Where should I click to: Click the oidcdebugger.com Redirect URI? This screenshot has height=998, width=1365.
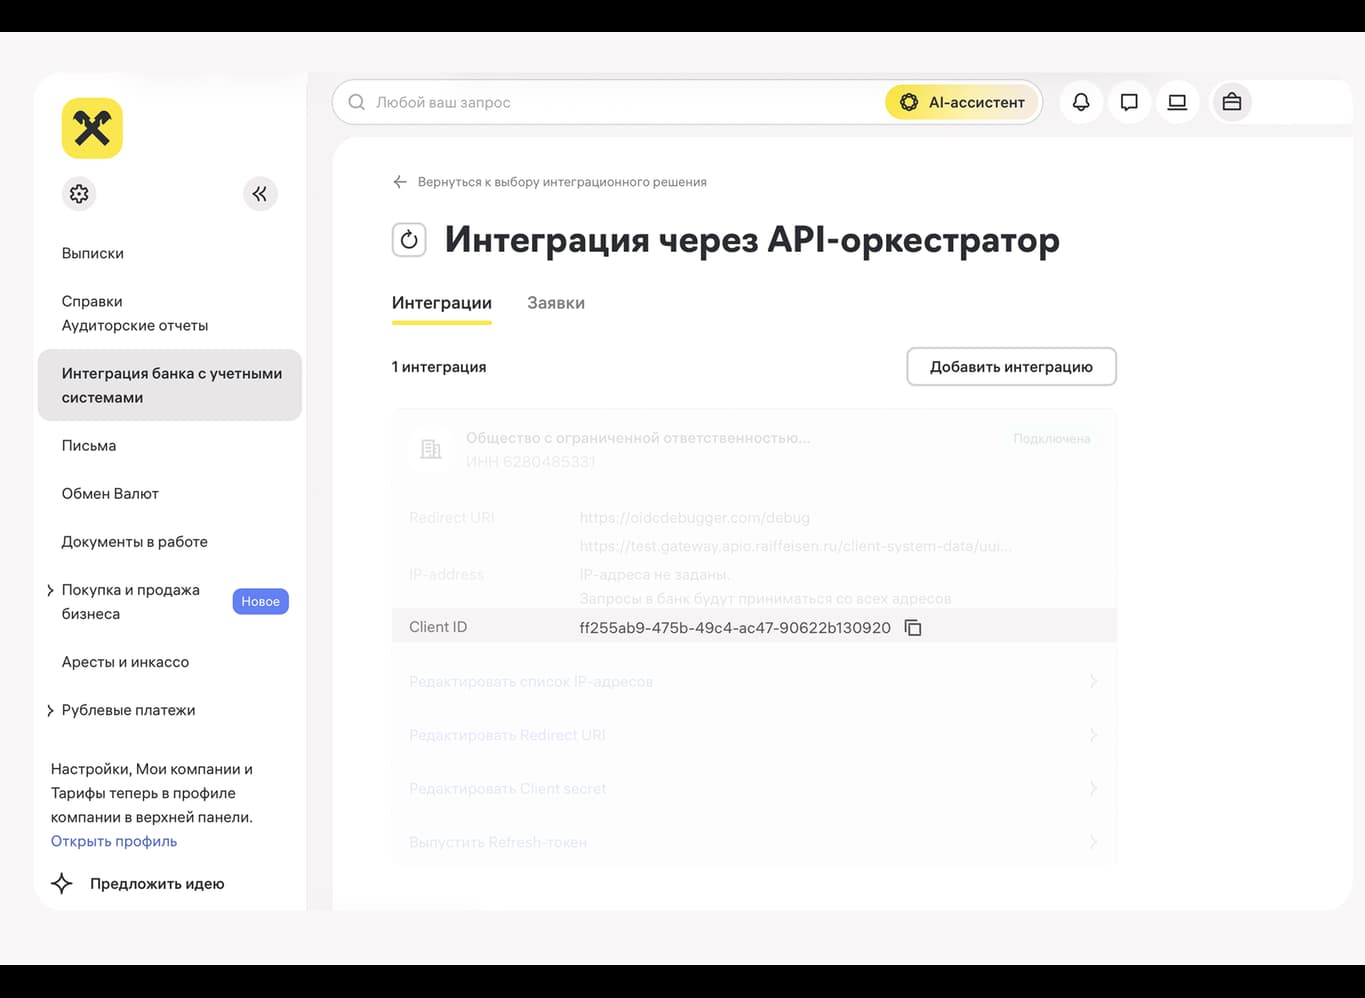coord(695,517)
